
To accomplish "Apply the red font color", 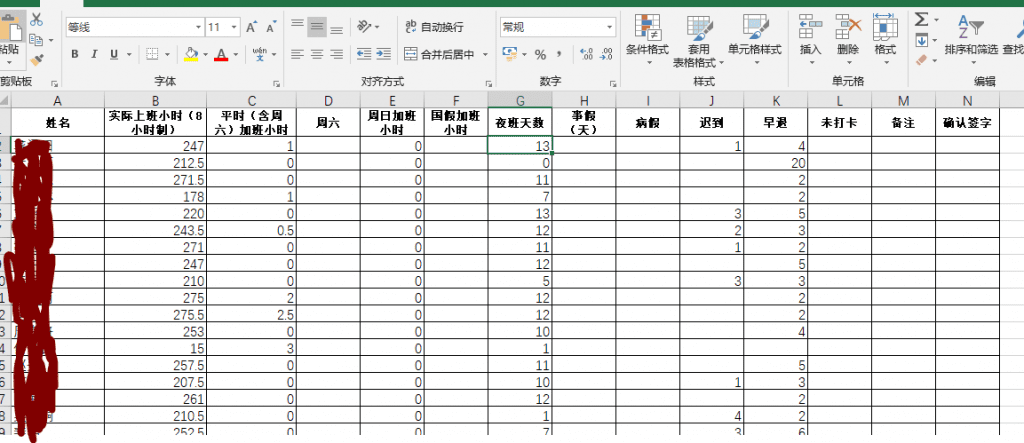I will point(221,54).
